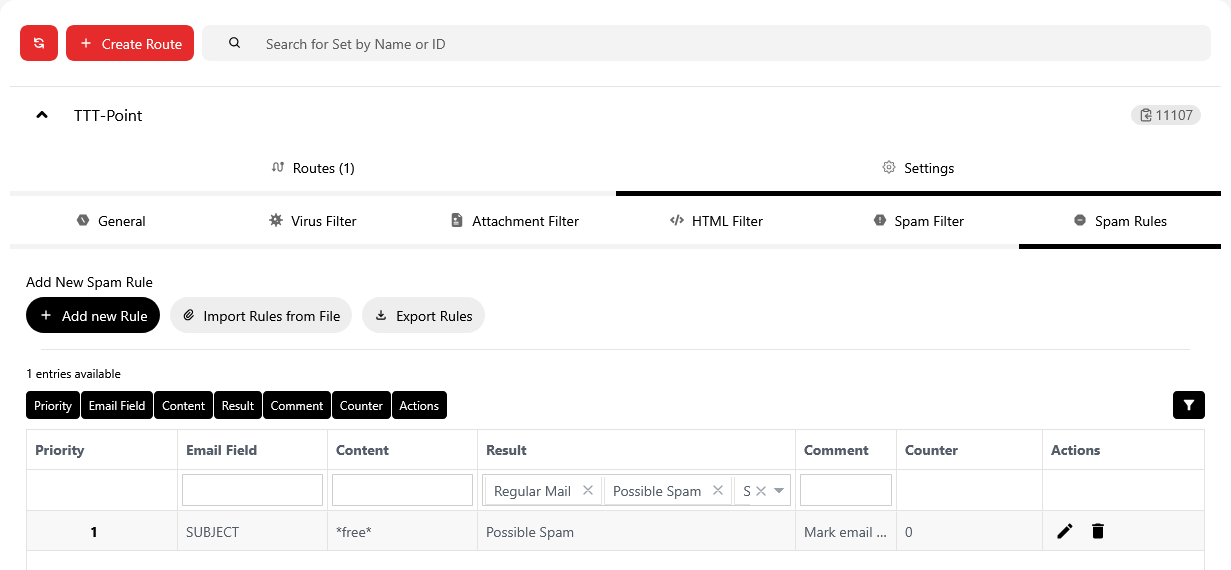Toggle the Counter column visibility
The image size is (1231, 570).
pyautogui.click(x=361, y=405)
